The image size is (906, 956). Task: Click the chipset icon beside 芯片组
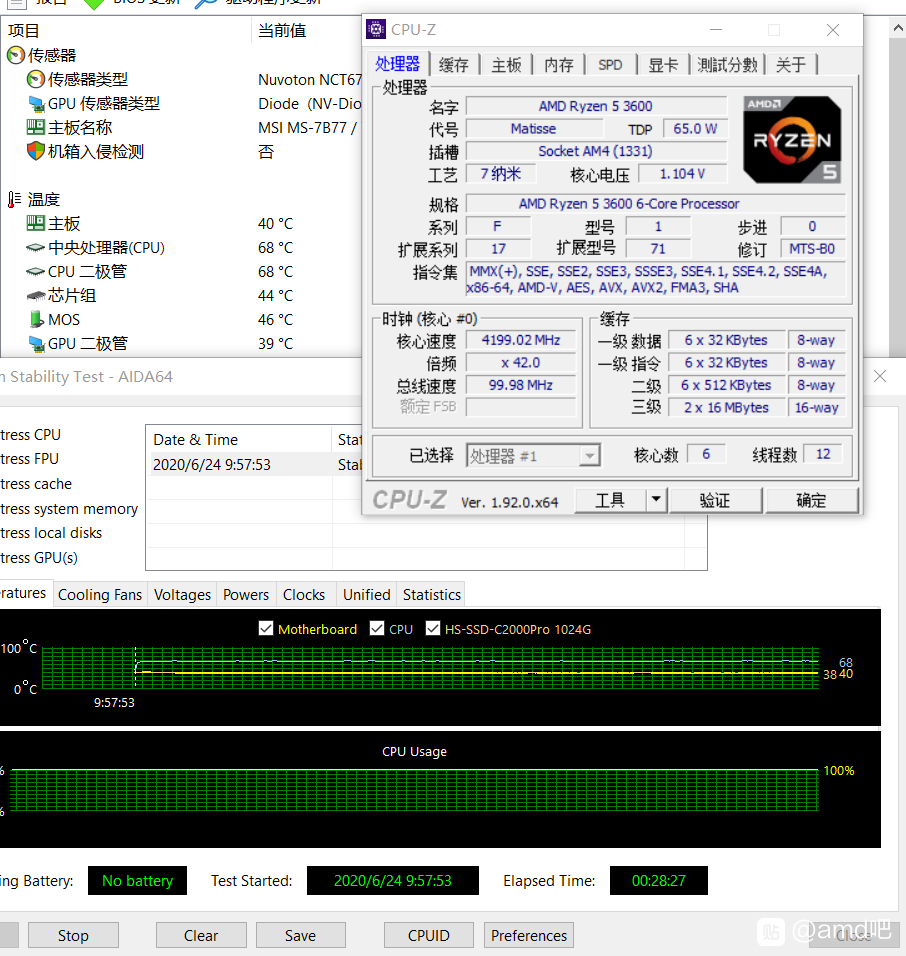36,296
